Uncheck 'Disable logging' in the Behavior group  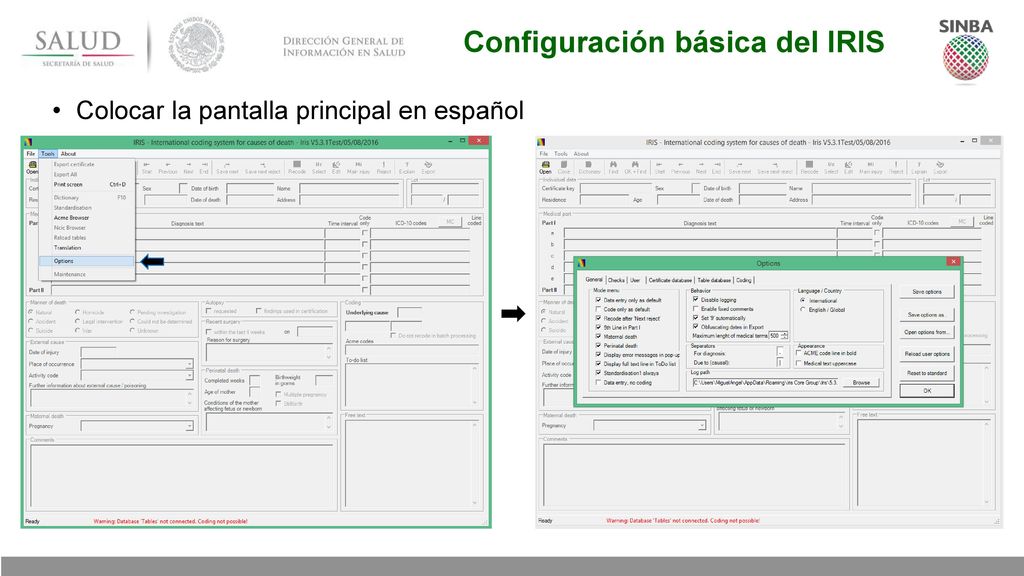pos(696,299)
